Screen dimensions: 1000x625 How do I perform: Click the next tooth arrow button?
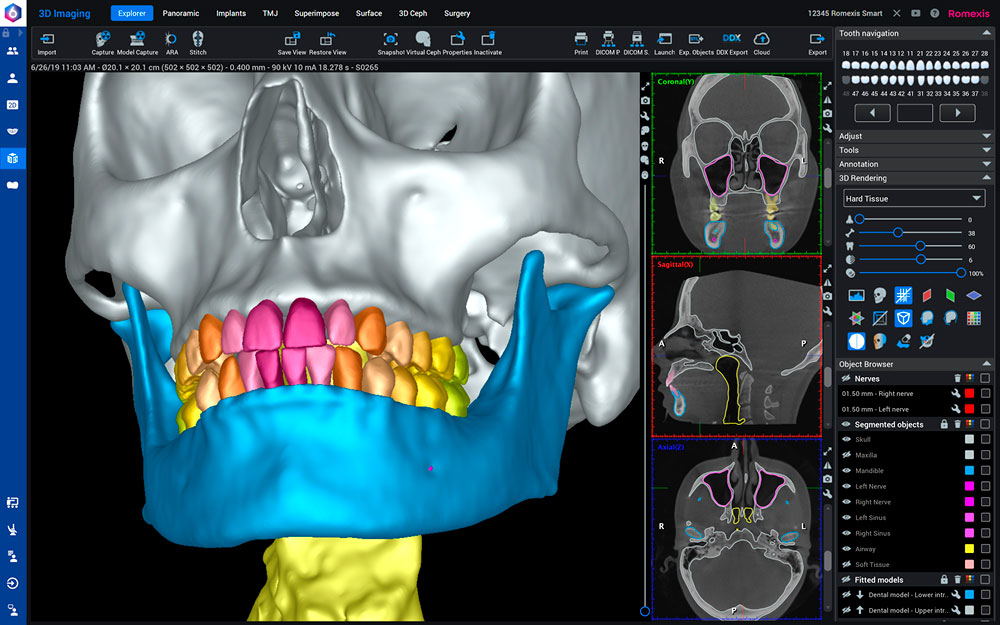pos(957,113)
